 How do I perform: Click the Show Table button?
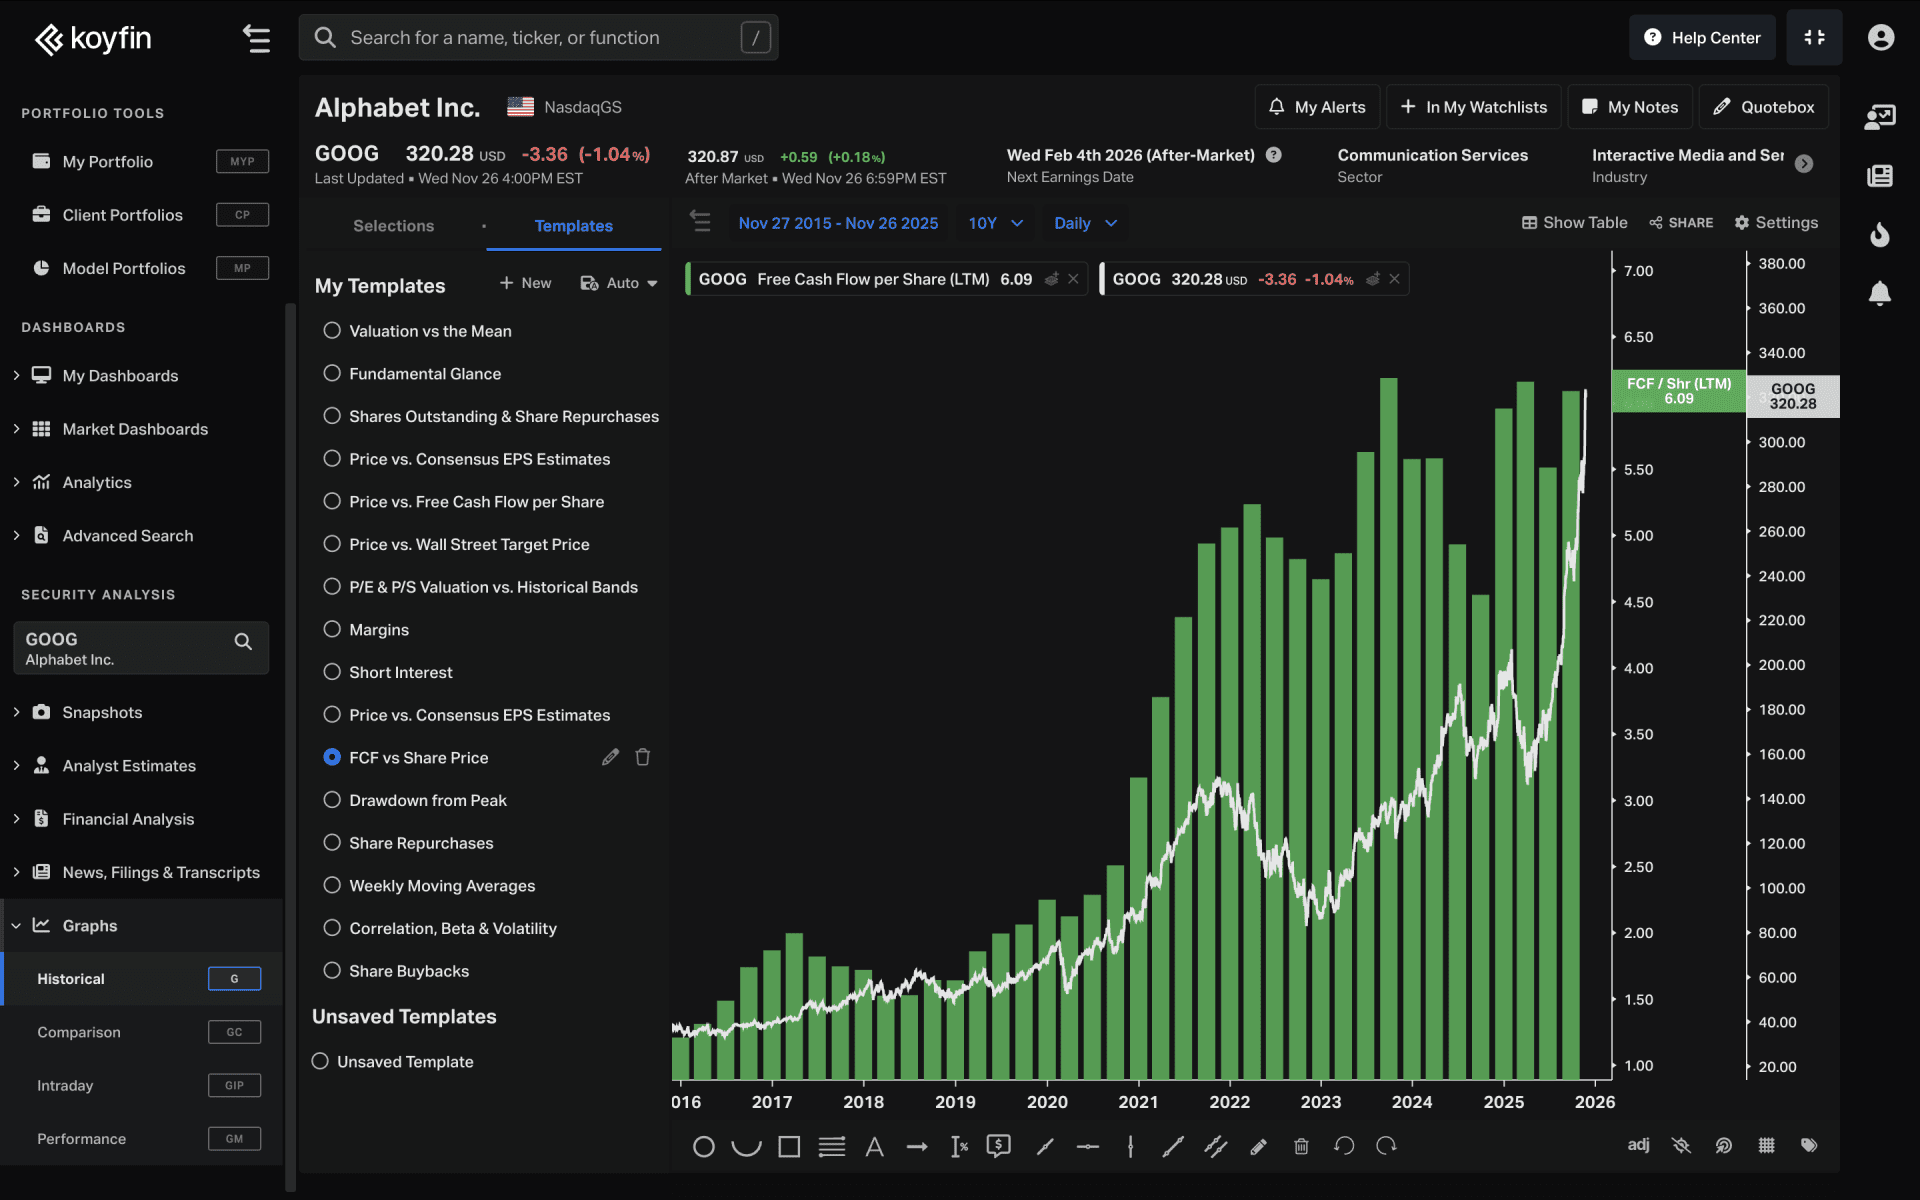[1574, 223]
